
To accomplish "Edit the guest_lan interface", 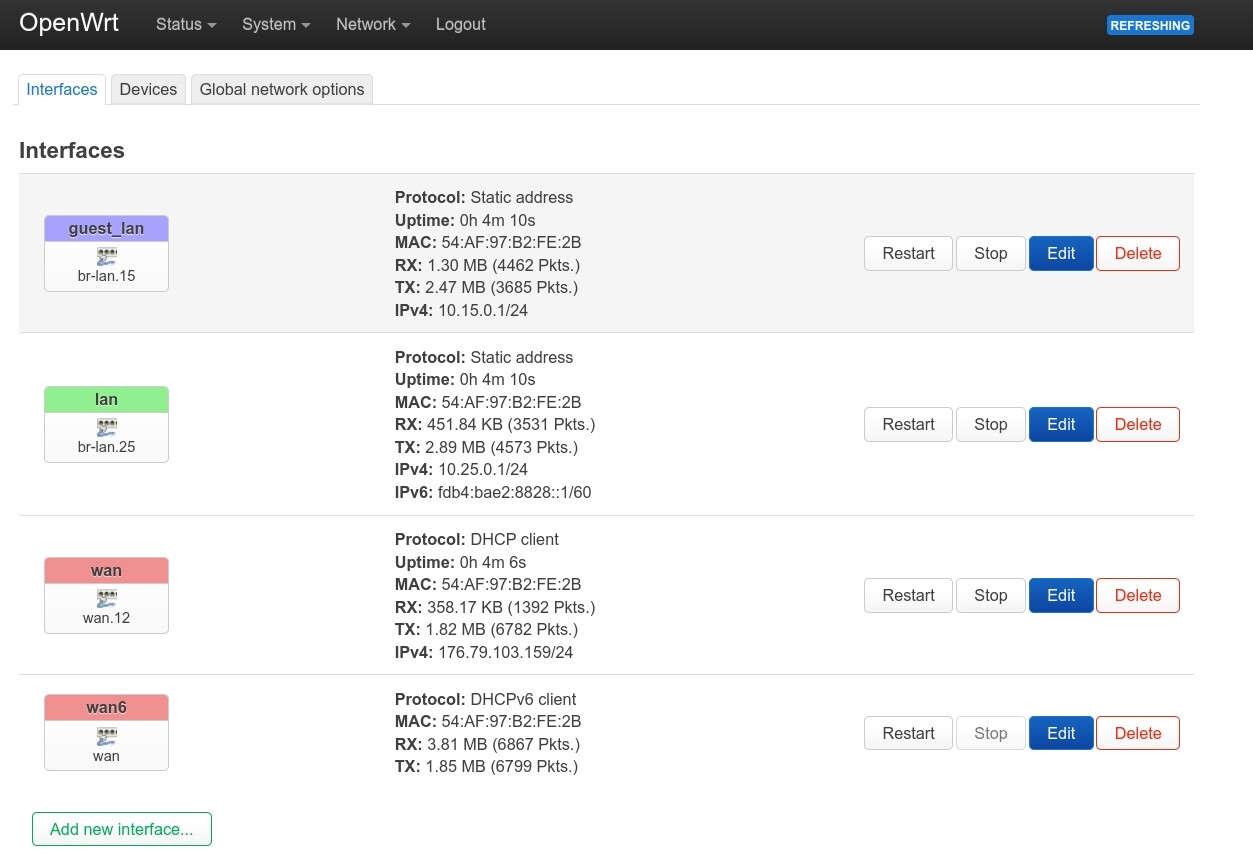I will tap(1060, 253).
